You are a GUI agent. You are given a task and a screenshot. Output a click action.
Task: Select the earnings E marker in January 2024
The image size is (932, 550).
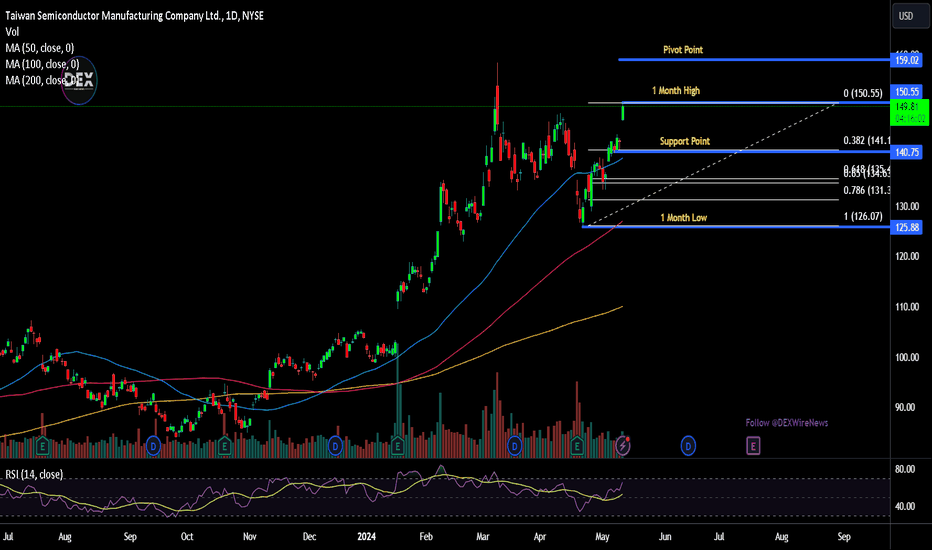click(x=398, y=445)
